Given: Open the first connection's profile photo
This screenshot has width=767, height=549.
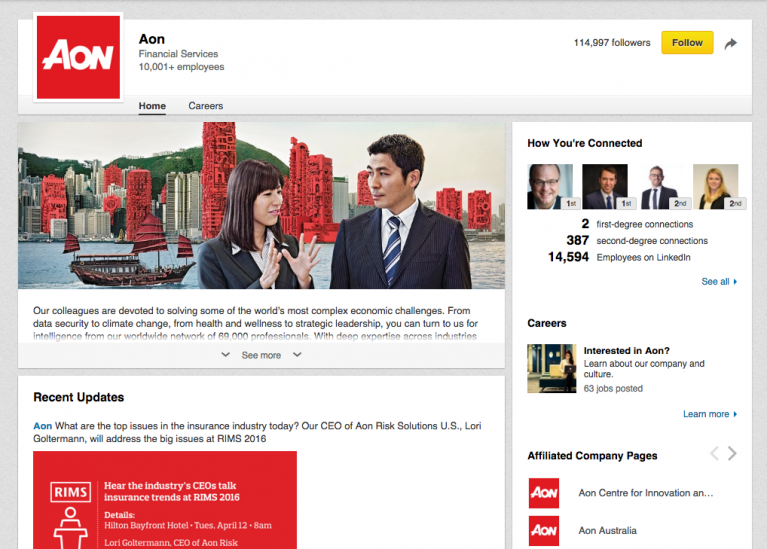Looking at the screenshot, I should tap(550, 187).
